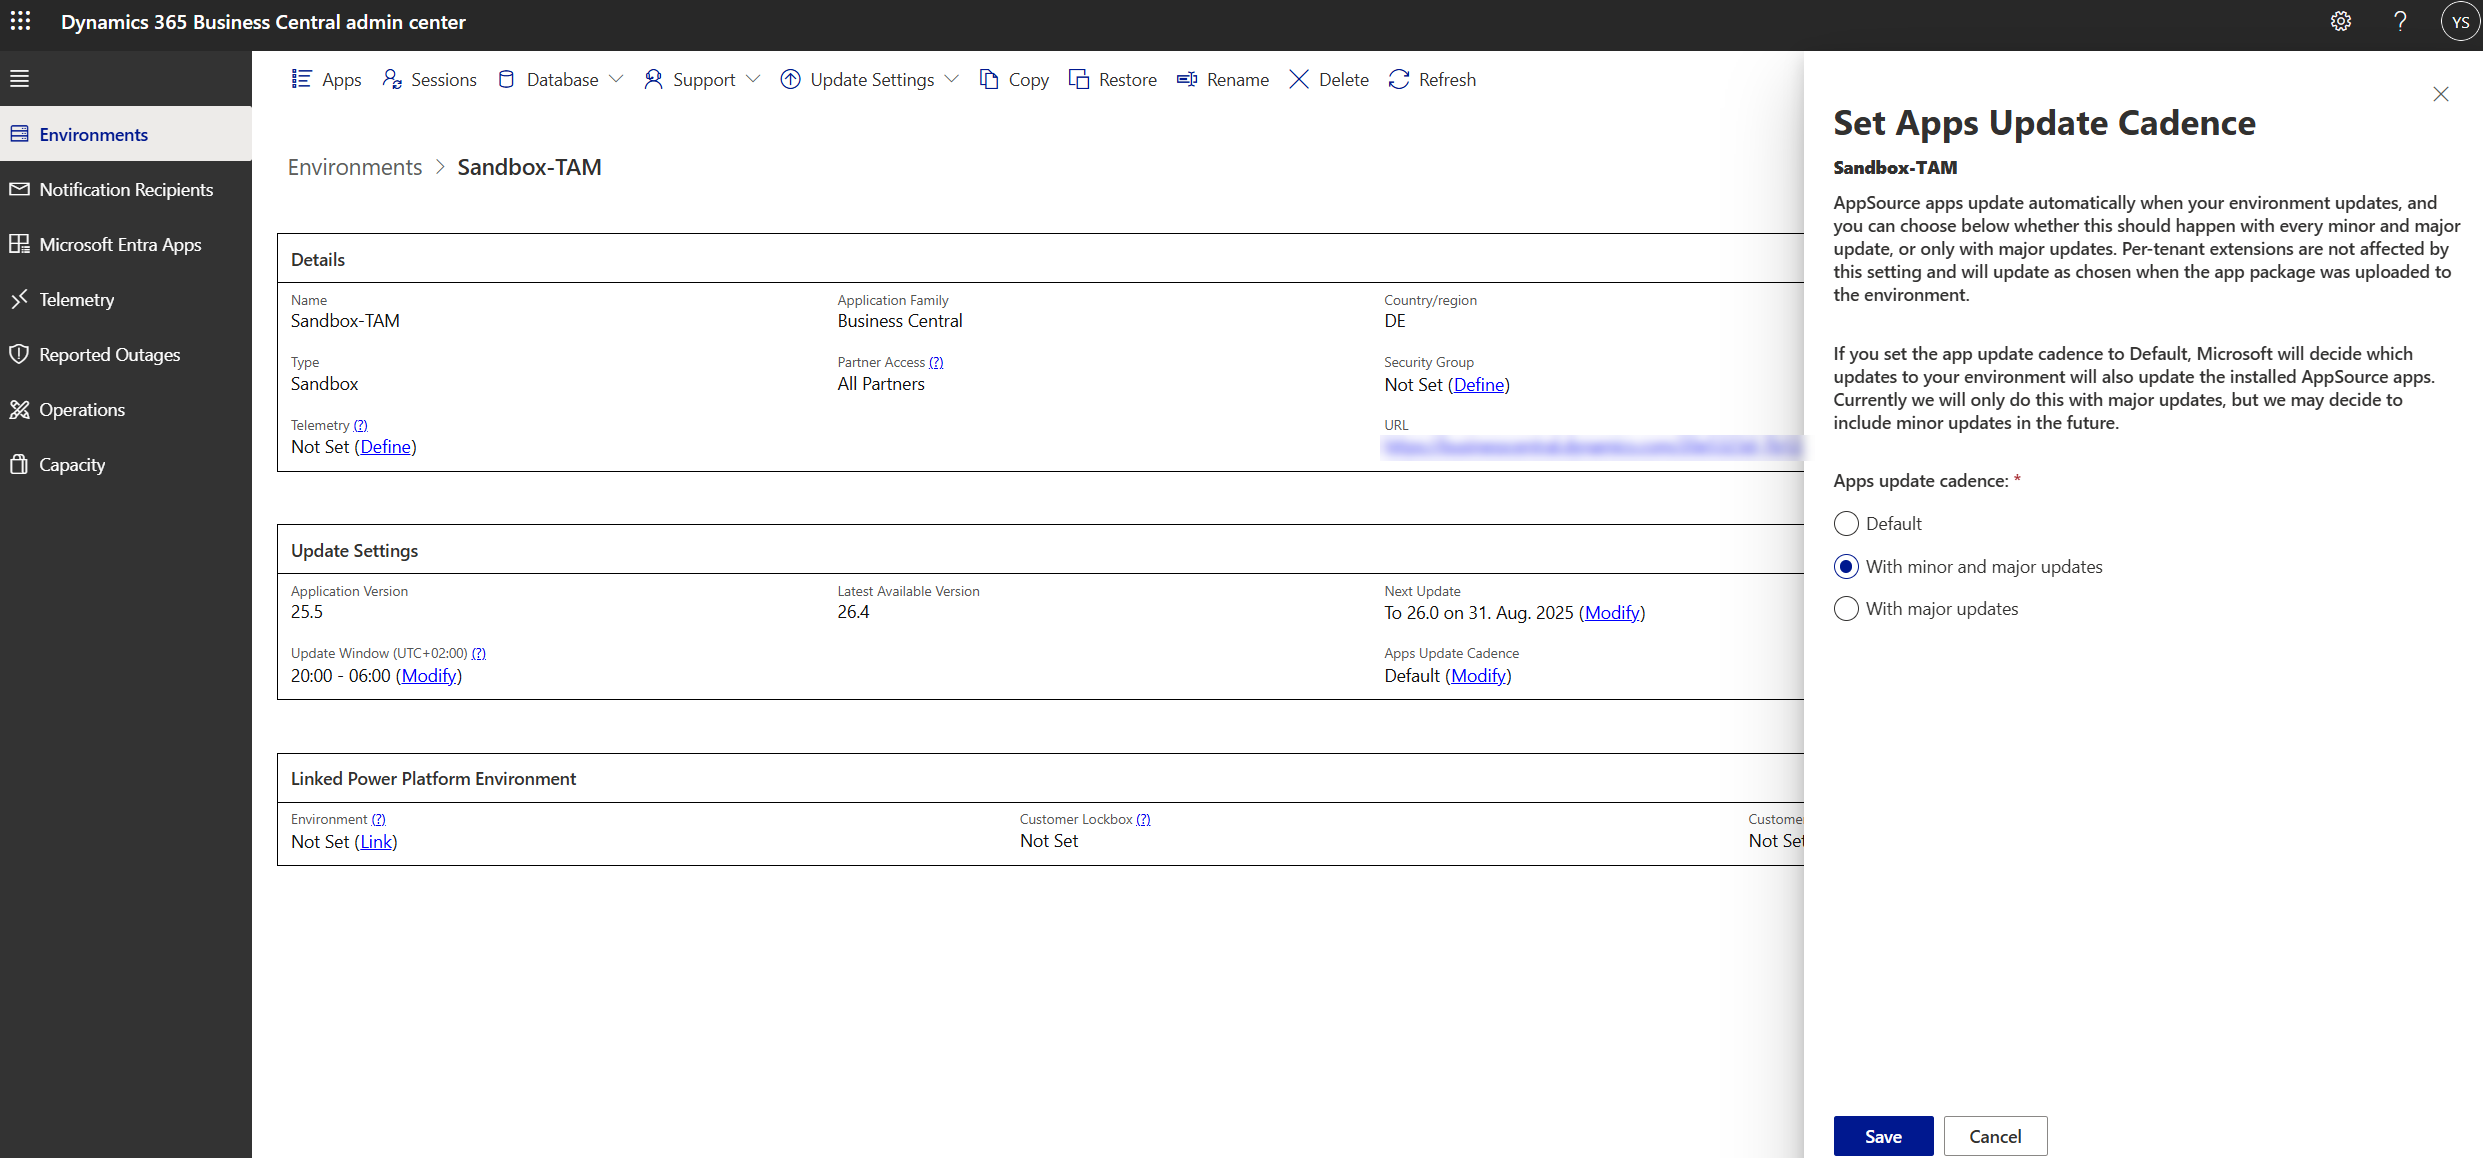Viewport: 2483px width, 1158px height.
Task: Expand the Support dropdown menu
Action: tap(702, 80)
